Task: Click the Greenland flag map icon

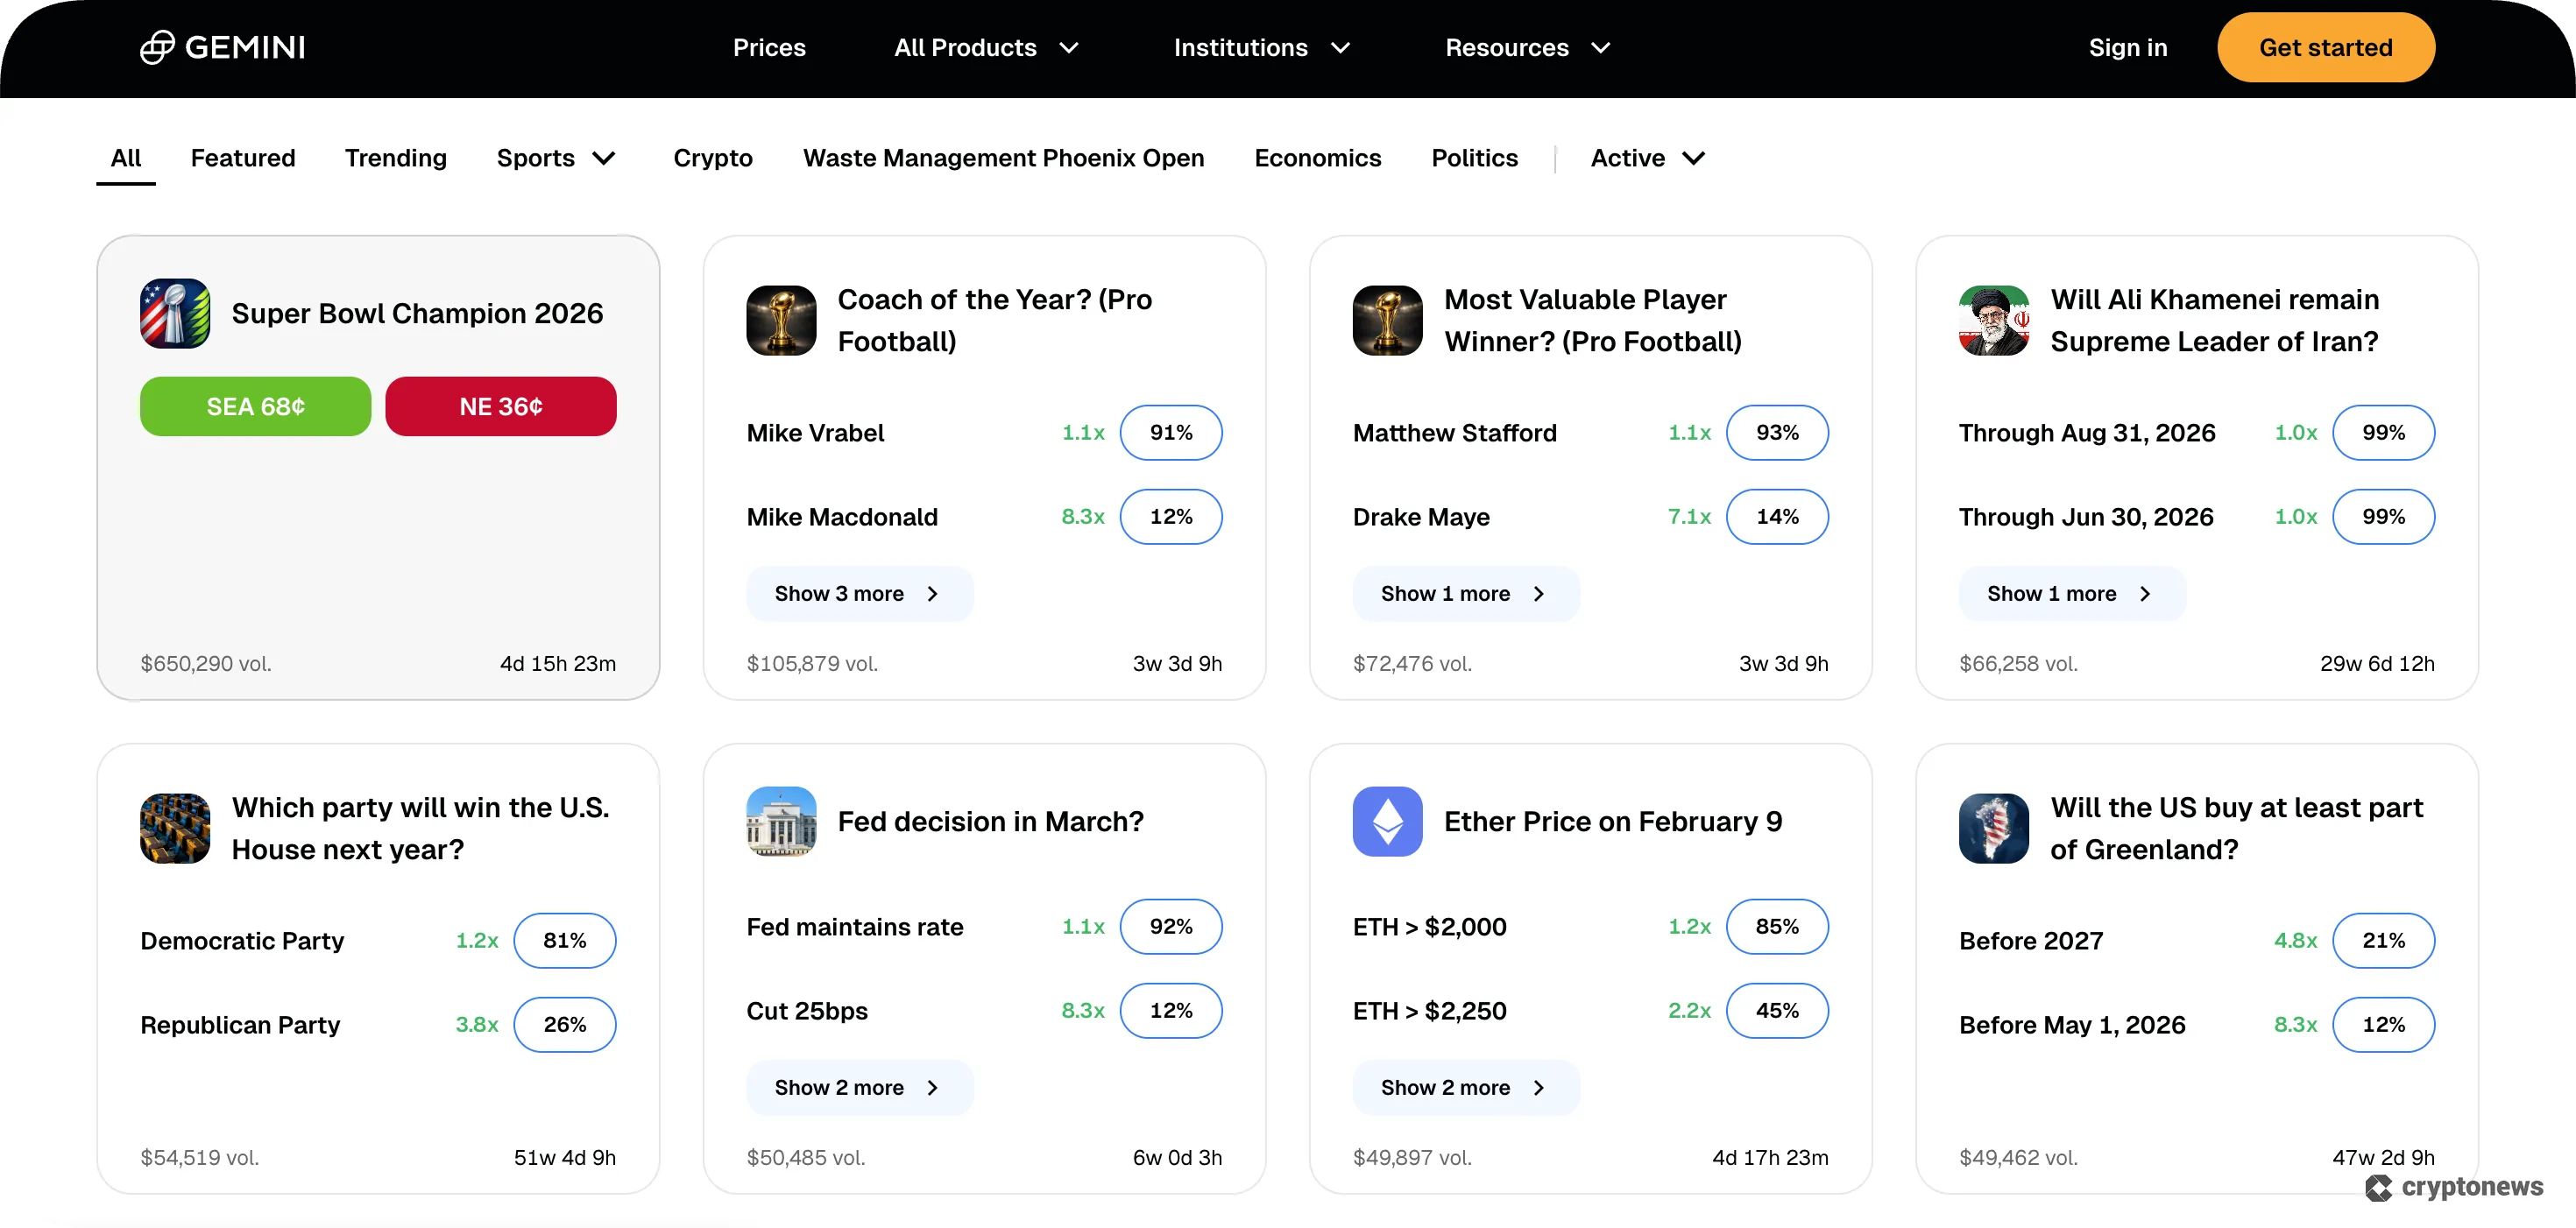Action: pyautogui.click(x=1993, y=828)
